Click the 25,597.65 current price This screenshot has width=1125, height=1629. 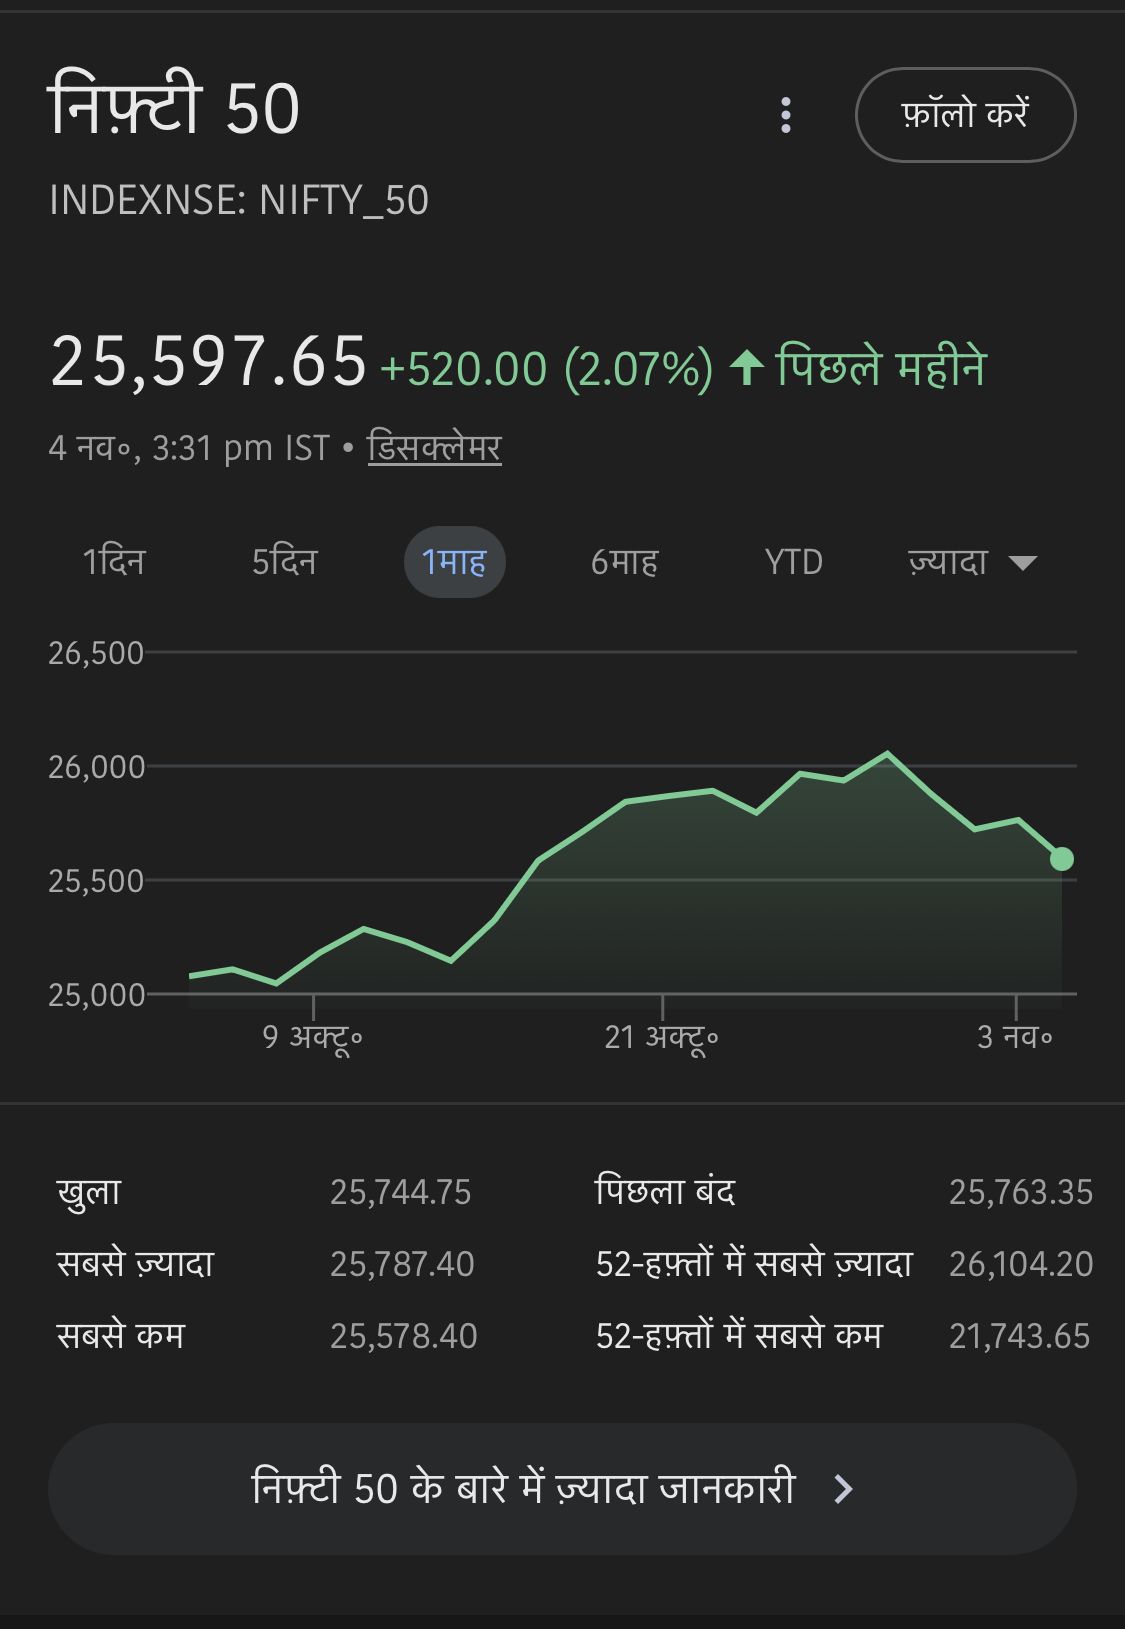pyautogui.click(x=209, y=361)
